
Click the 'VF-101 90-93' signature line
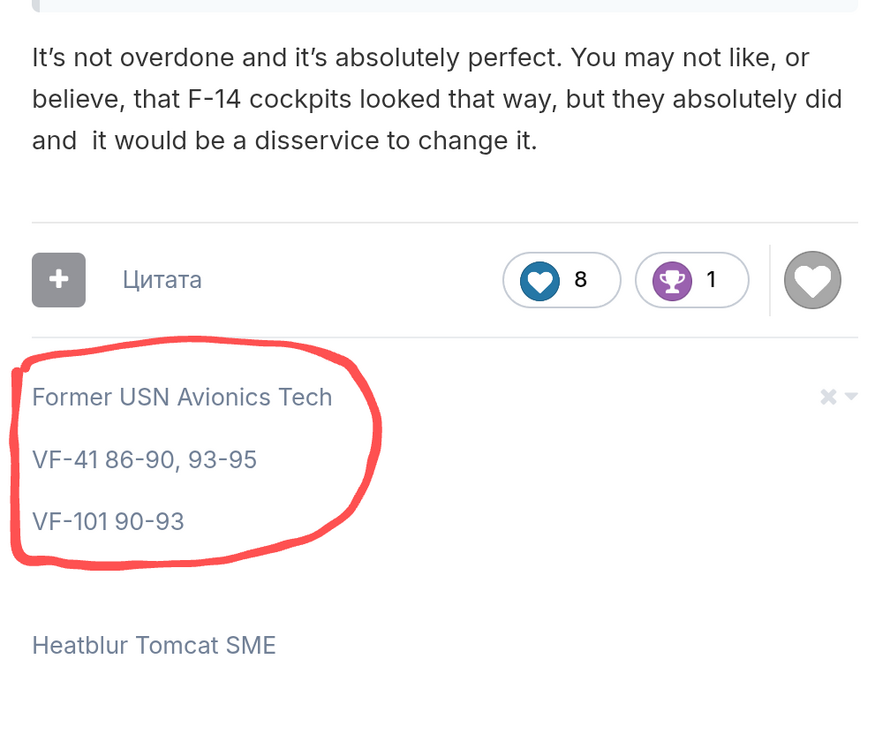[x=108, y=521]
